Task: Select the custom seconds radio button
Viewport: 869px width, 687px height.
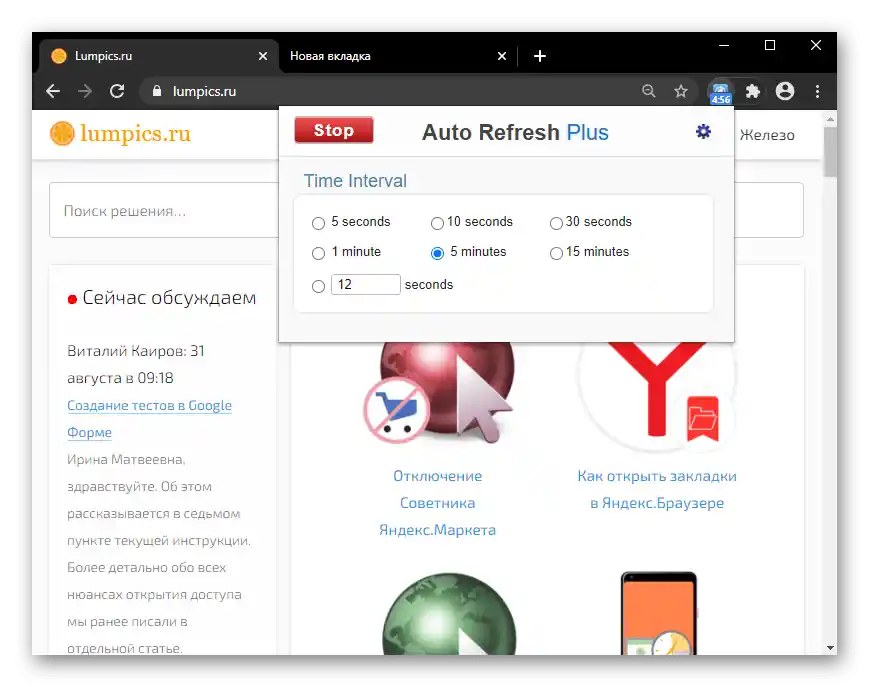Action: (318, 286)
